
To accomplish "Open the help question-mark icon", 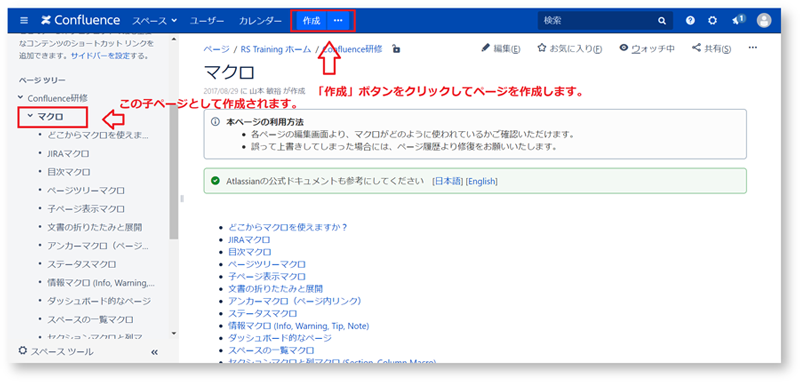I will pos(690,21).
